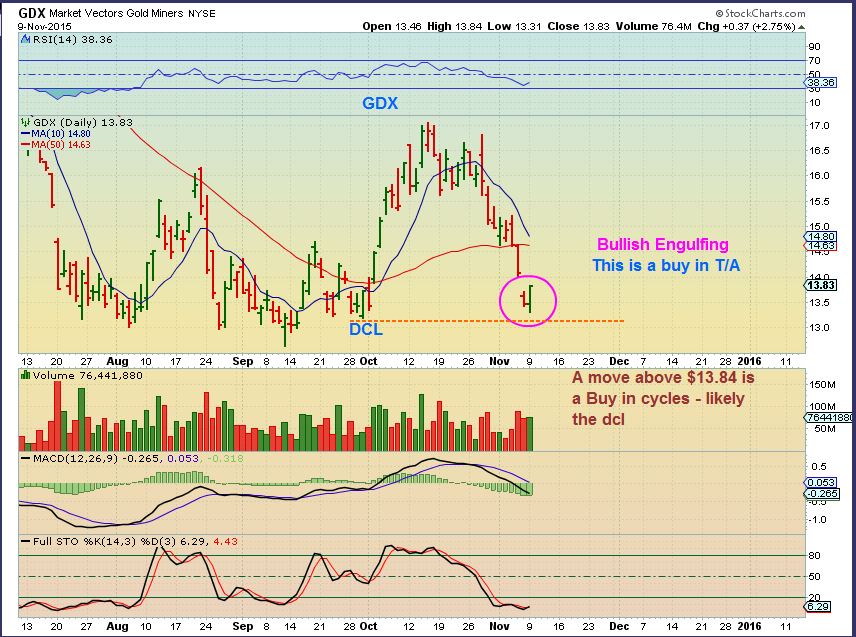Image resolution: width=856 pixels, height=637 pixels.
Task: Click the MACD(12,26,9) panel label
Action: 75,459
